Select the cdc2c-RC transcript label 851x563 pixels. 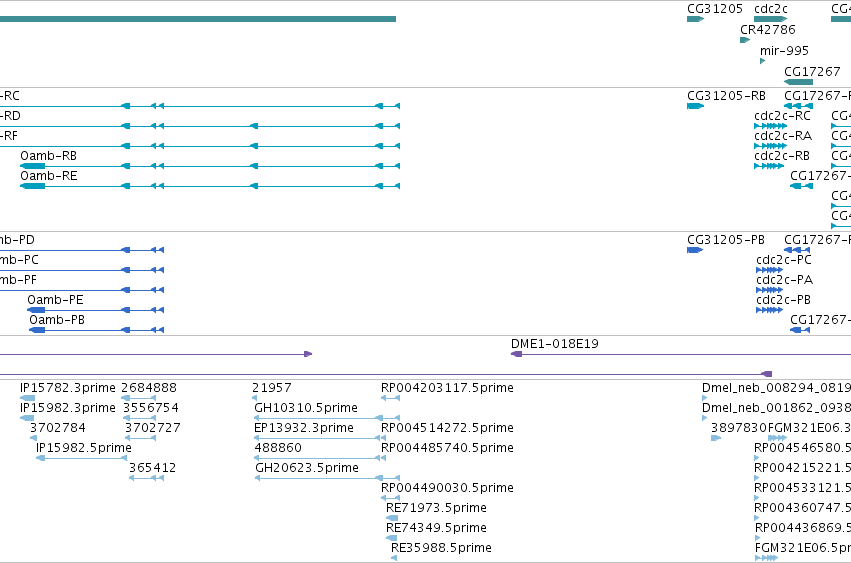point(782,116)
